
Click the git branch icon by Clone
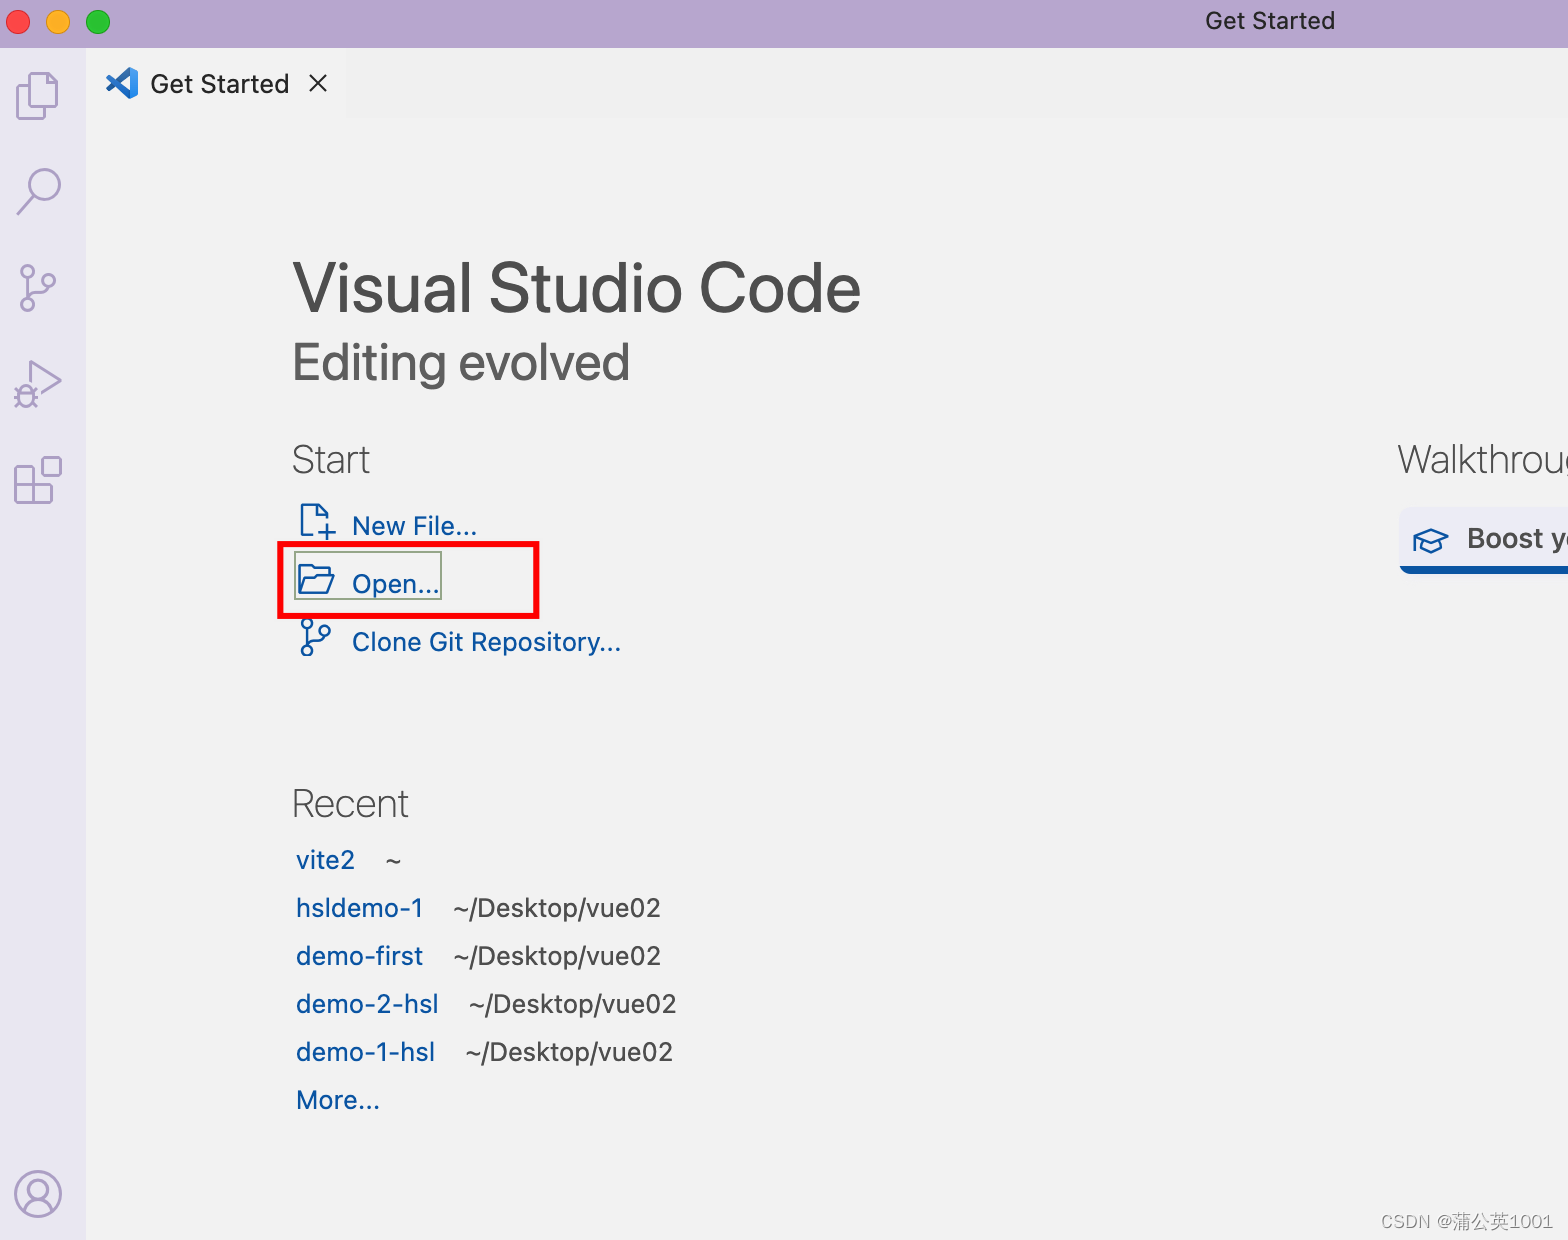pos(316,638)
